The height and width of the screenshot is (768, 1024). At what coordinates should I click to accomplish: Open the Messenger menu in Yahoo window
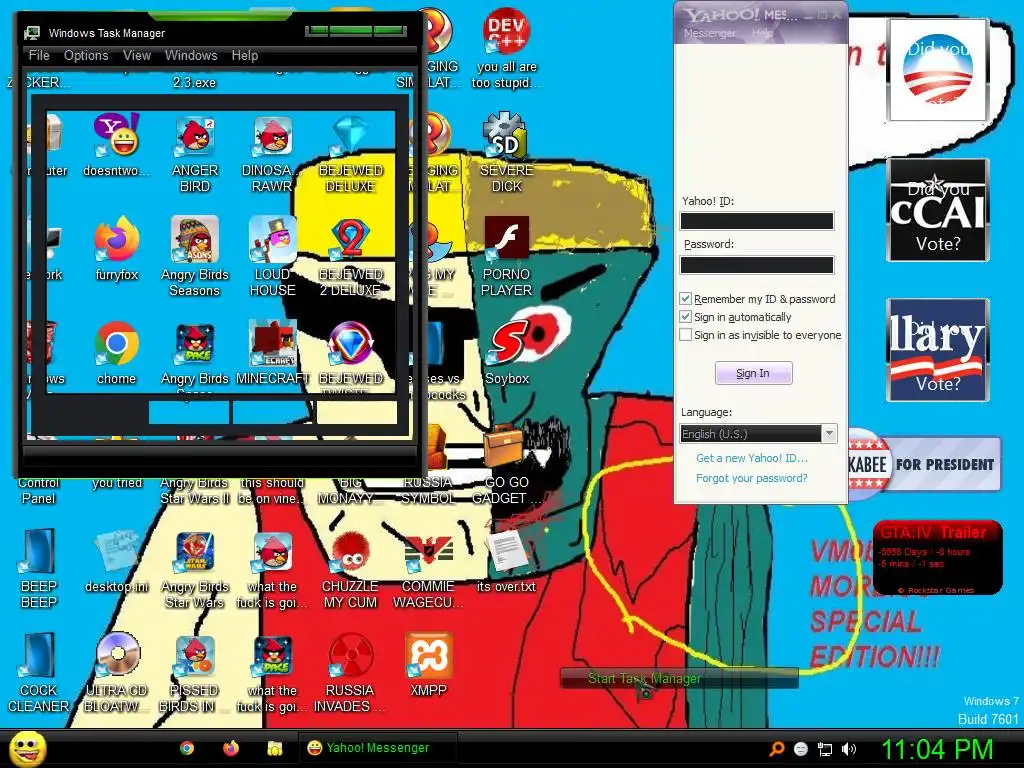(710, 33)
